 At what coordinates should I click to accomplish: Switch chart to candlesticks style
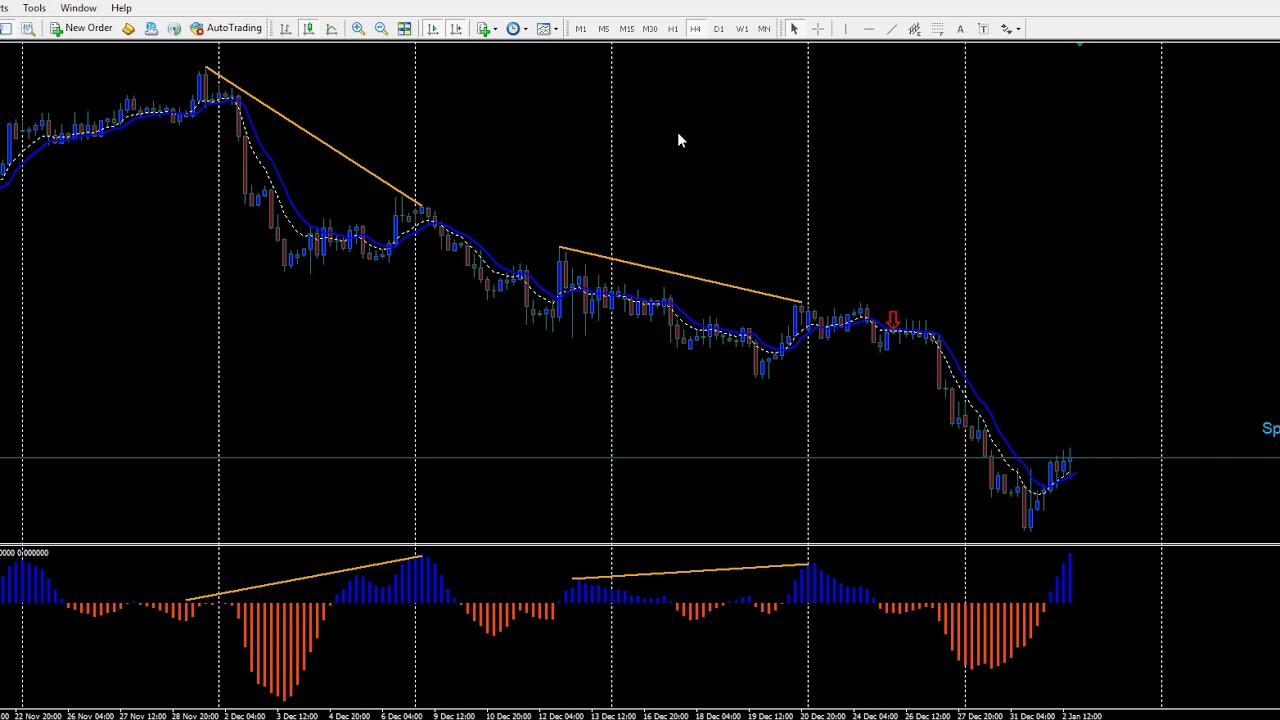click(308, 28)
